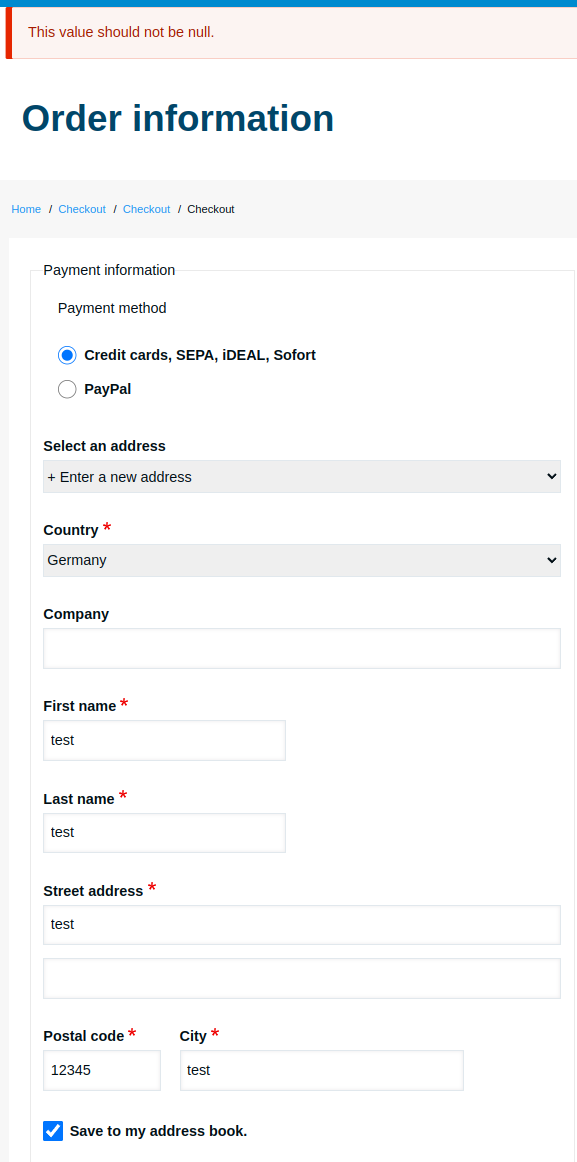Open second Checkout breadcrumb link
The height and width of the screenshot is (1162, 577).
(x=147, y=209)
